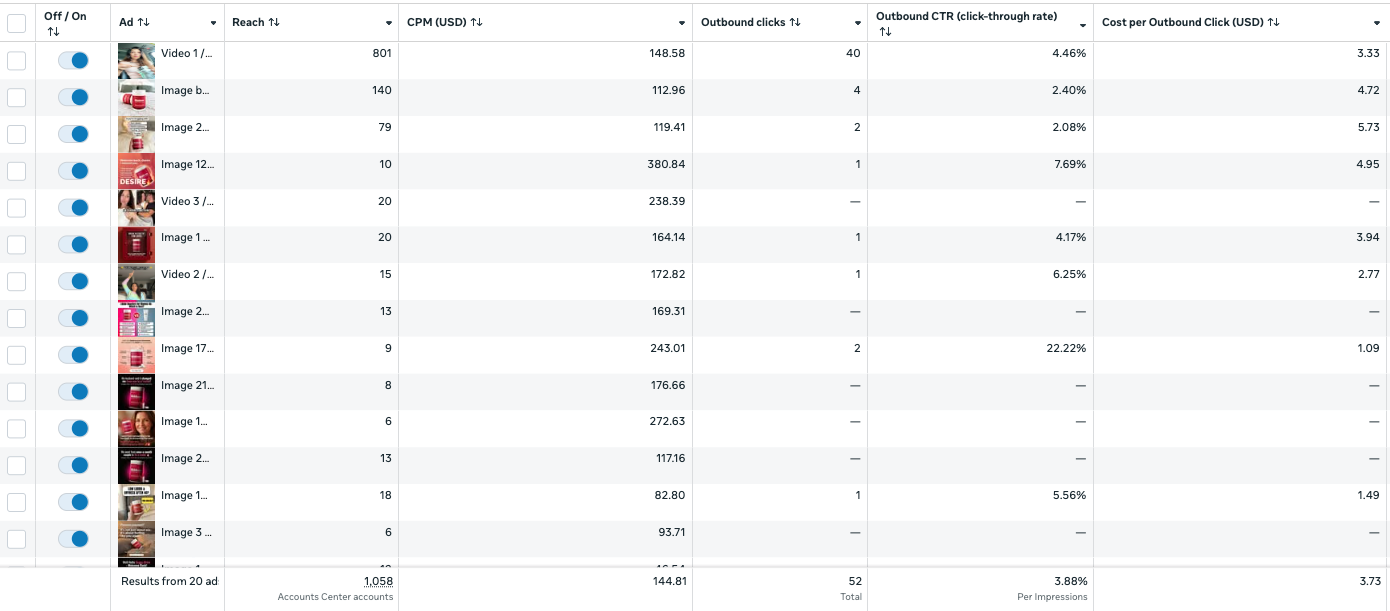Click sort arrows under Off / On header
Image resolution: width=1390 pixels, height=611 pixels.
(53, 32)
